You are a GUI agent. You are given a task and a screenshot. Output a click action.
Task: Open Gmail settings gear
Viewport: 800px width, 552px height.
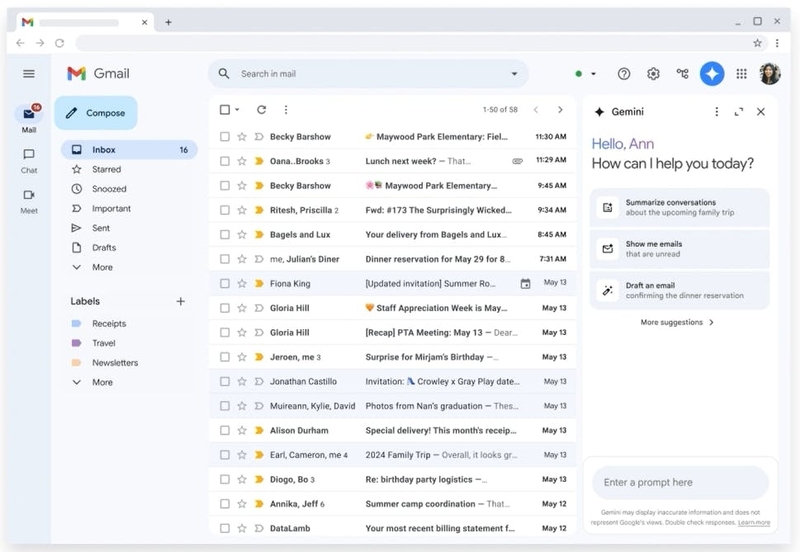click(653, 74)
